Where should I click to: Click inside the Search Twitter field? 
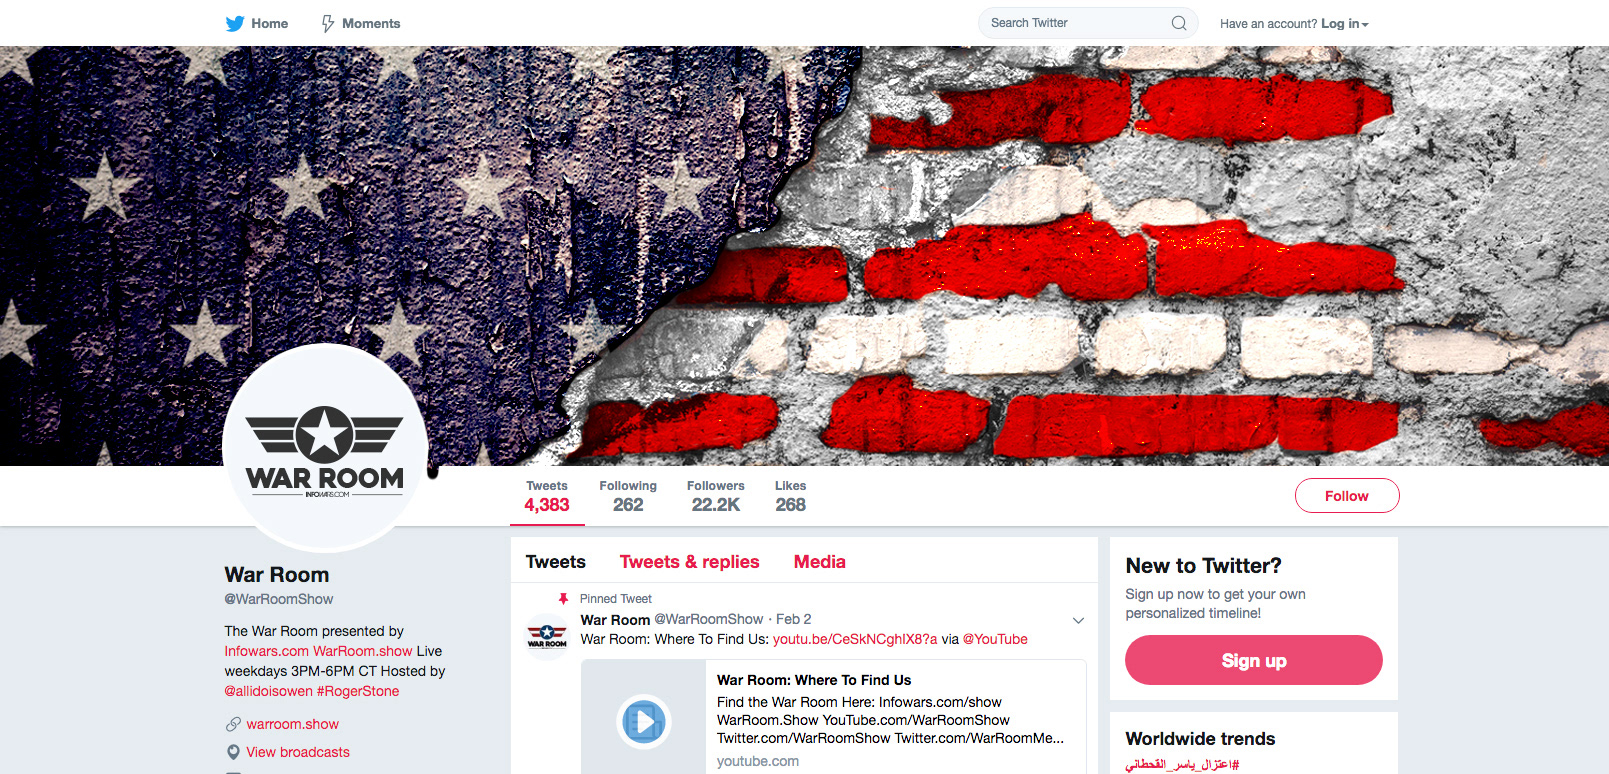tap(1075, 23)
